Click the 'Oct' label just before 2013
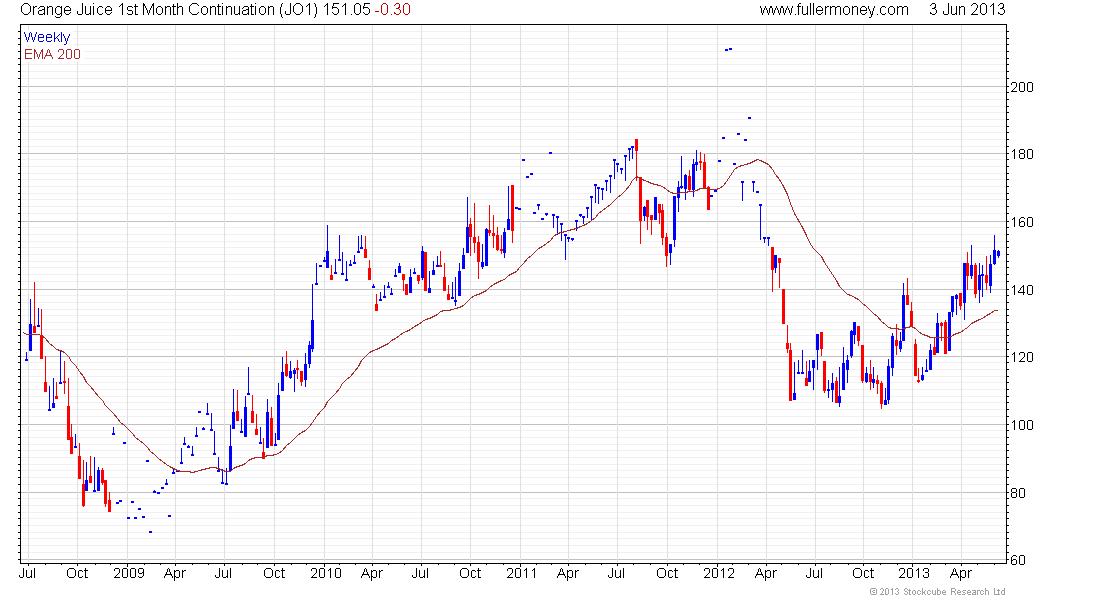 click(863, 573)
